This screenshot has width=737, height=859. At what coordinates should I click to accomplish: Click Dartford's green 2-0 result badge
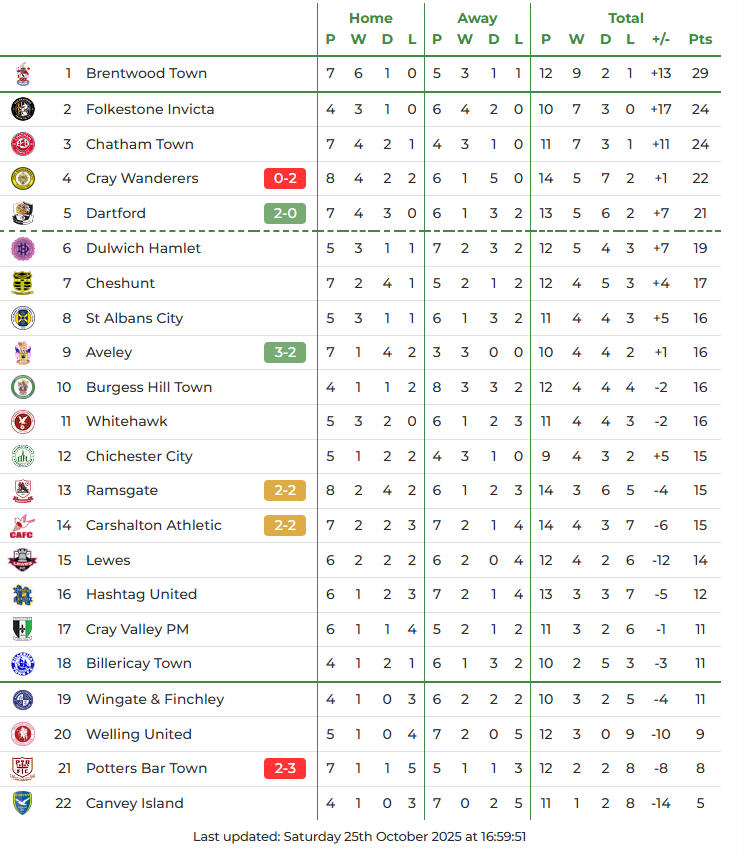tap(284, 213)
